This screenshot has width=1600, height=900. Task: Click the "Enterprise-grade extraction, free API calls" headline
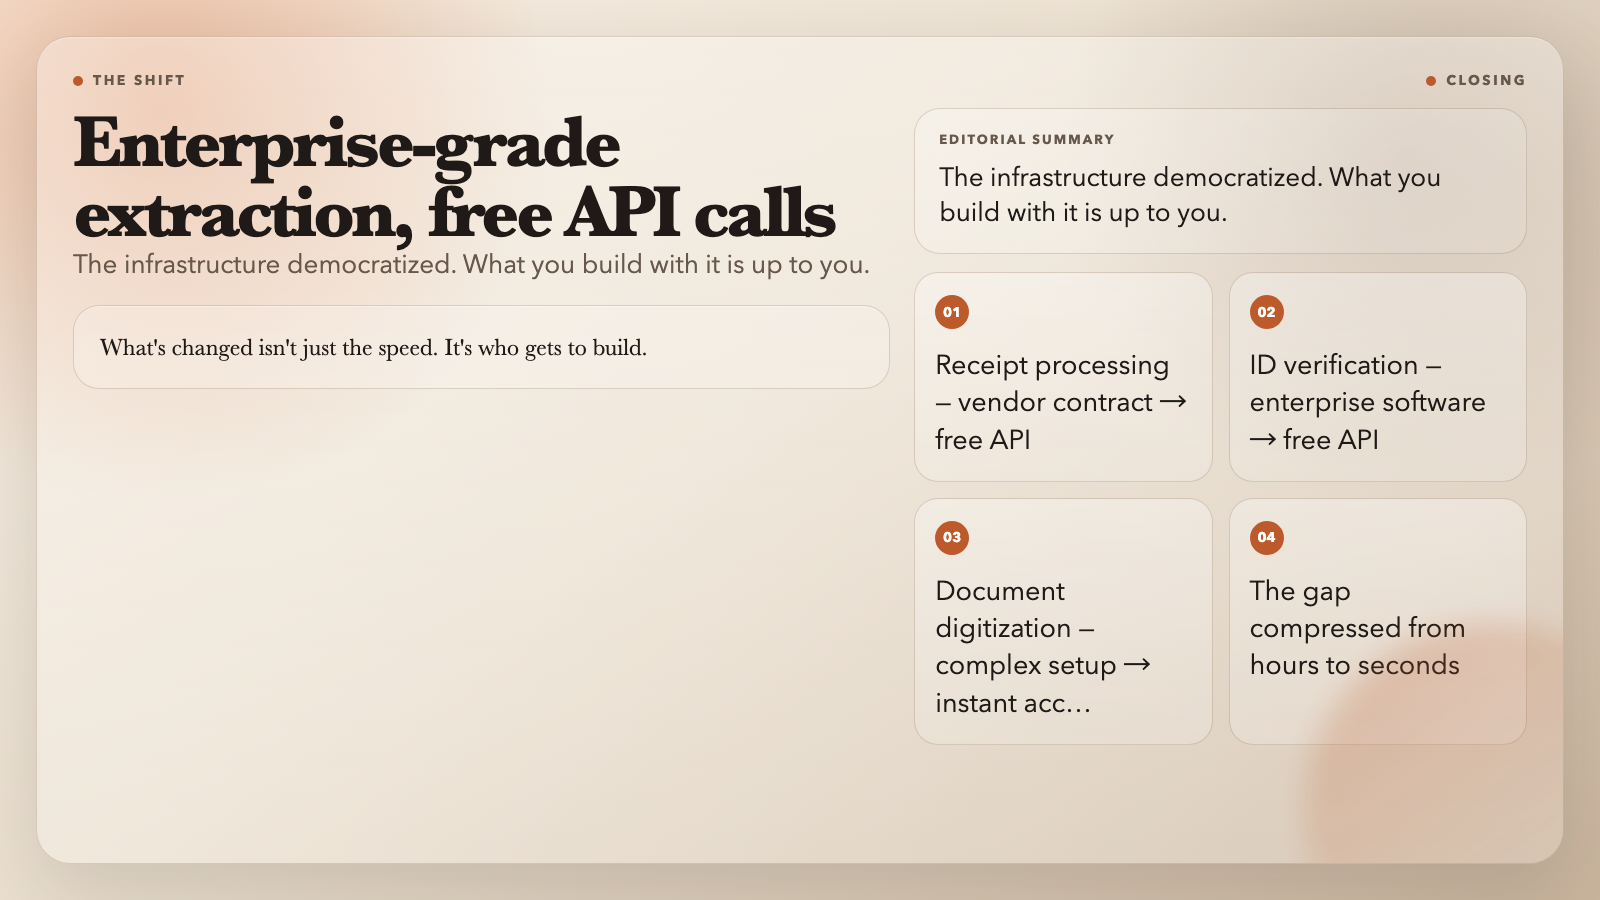coord(455,179)
